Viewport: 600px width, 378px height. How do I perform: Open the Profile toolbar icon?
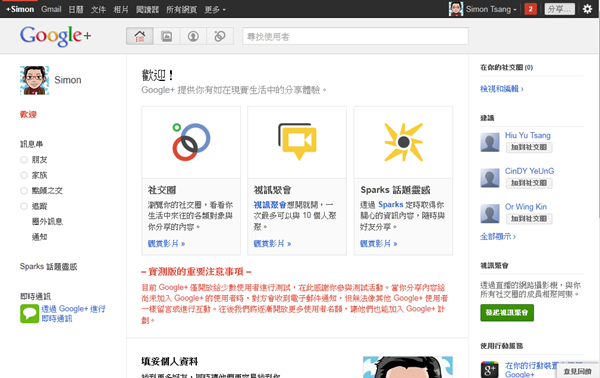(193, 36)
